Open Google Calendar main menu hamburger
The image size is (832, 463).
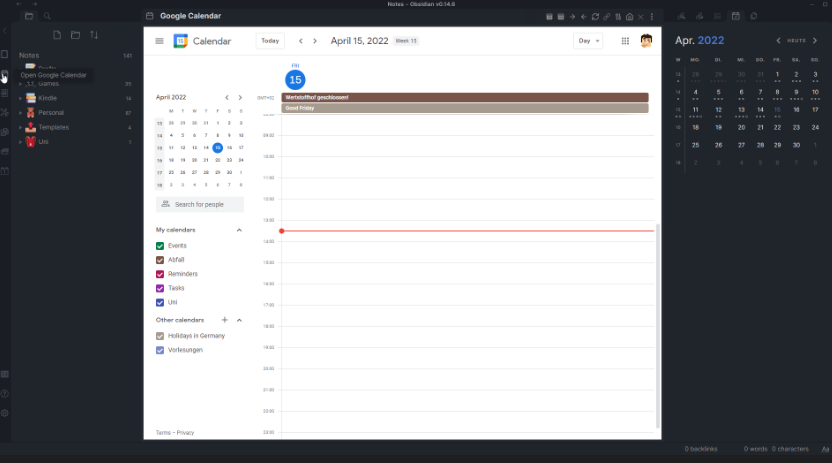(x=159, y=41)
